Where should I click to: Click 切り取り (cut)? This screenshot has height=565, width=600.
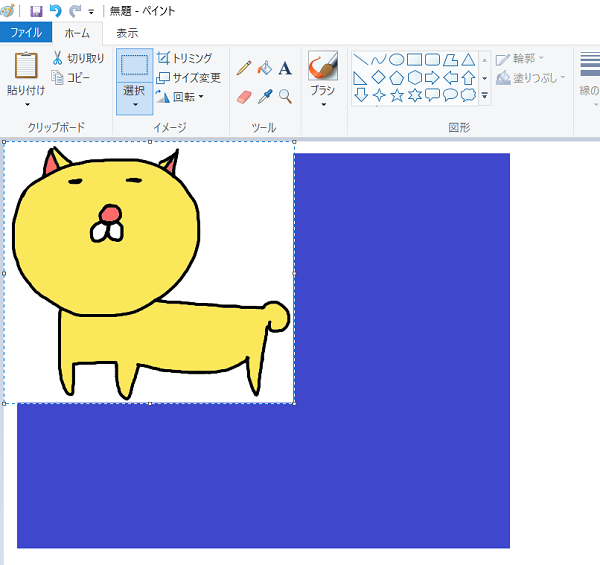pos(78,58)
